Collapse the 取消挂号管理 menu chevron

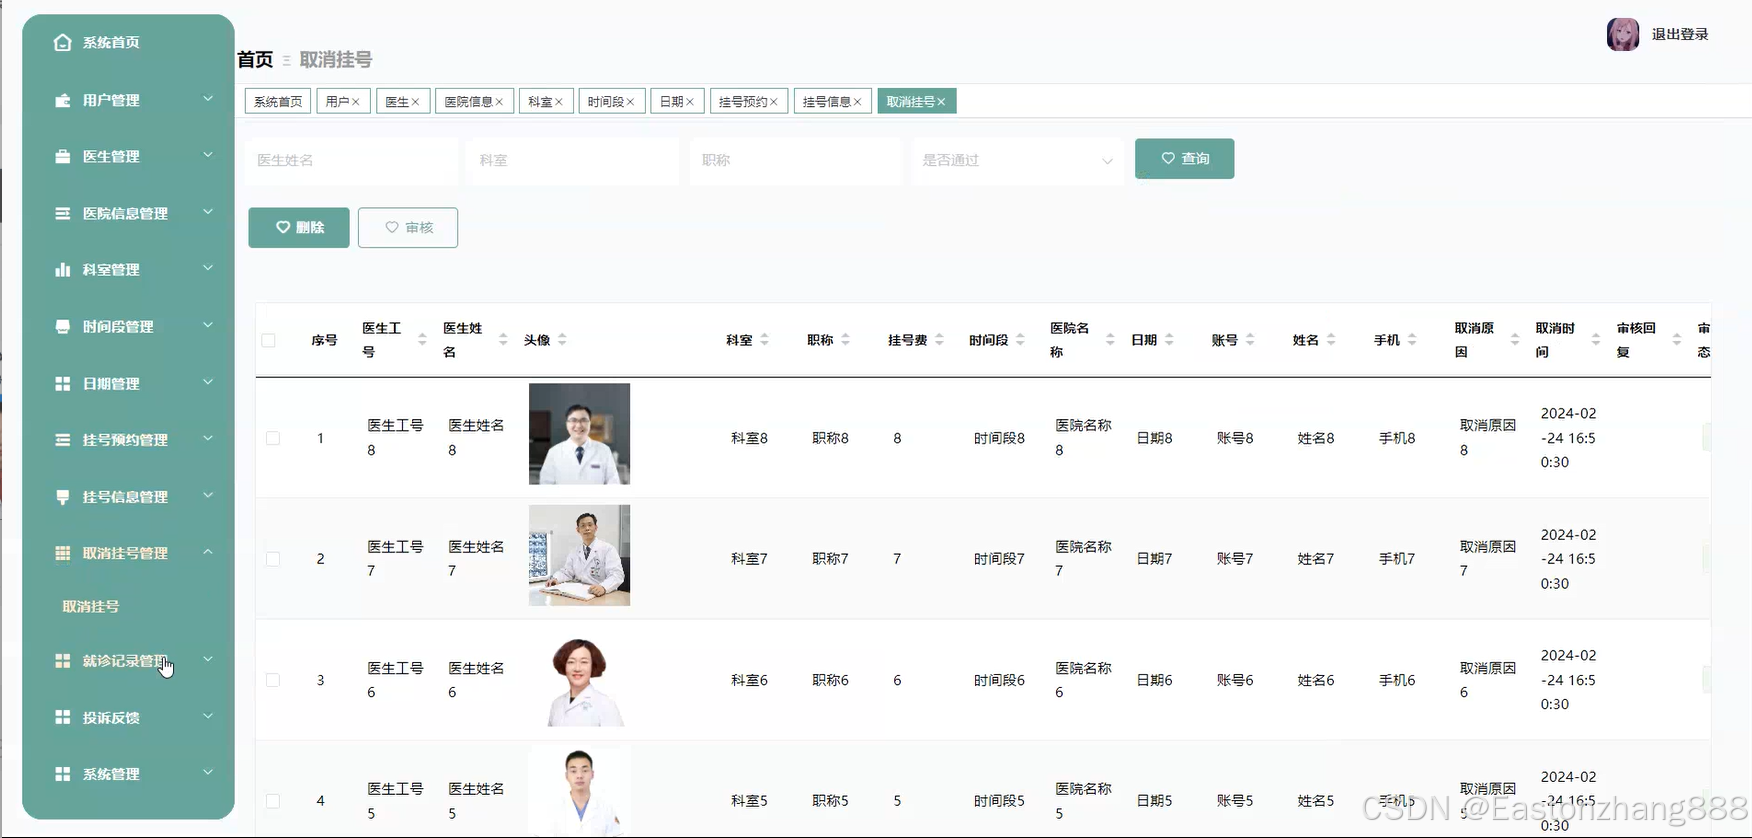coord(208,552)
